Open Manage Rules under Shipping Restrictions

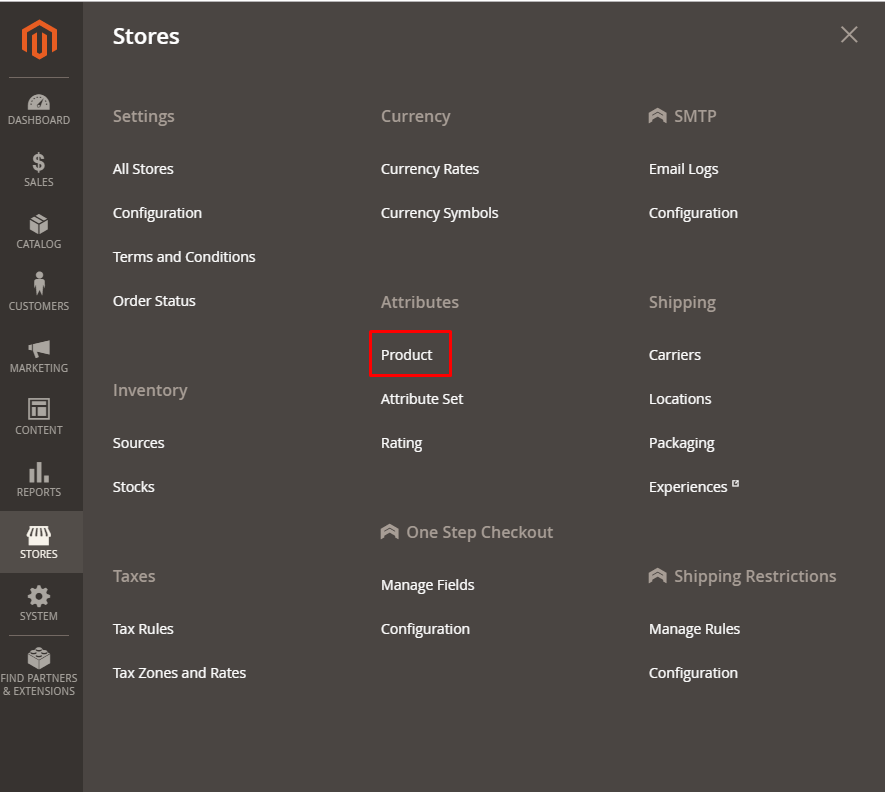coord(694,629)
